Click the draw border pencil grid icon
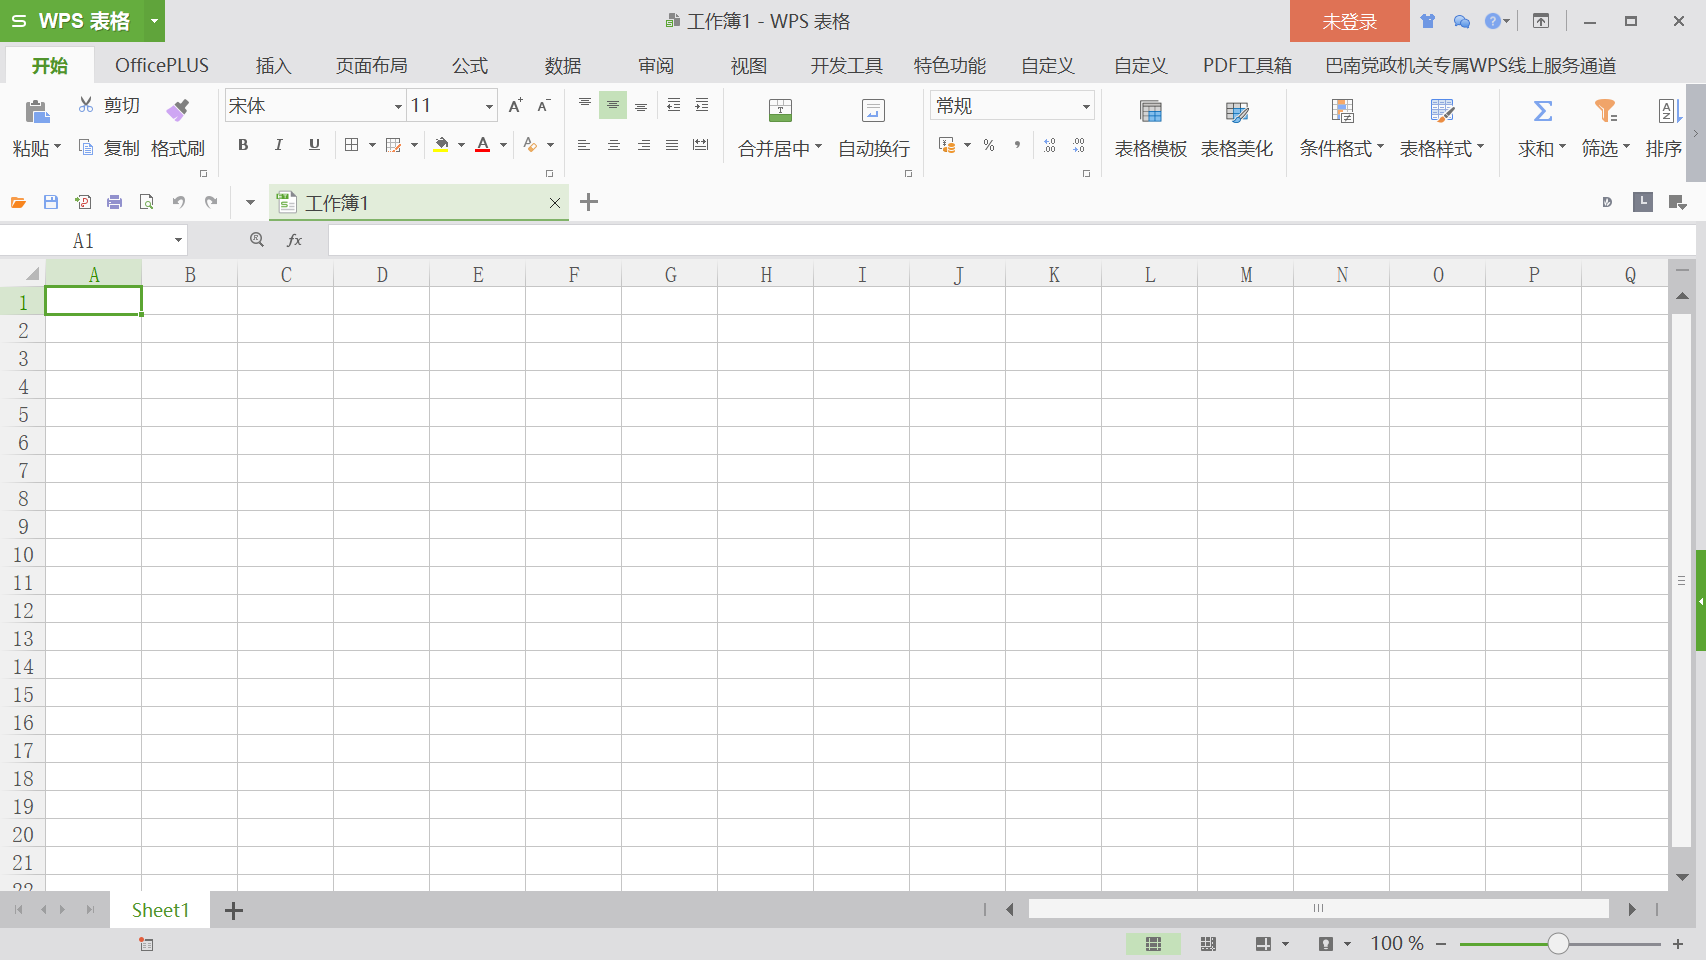The height and width of the screenshot is (960, 1706). [x=393, y=145]
